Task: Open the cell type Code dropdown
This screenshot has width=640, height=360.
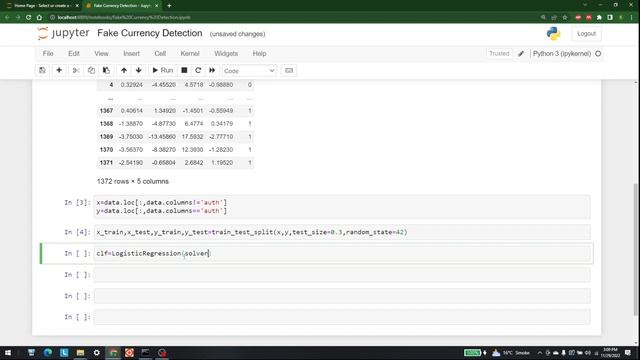Action: pos(249,71)
